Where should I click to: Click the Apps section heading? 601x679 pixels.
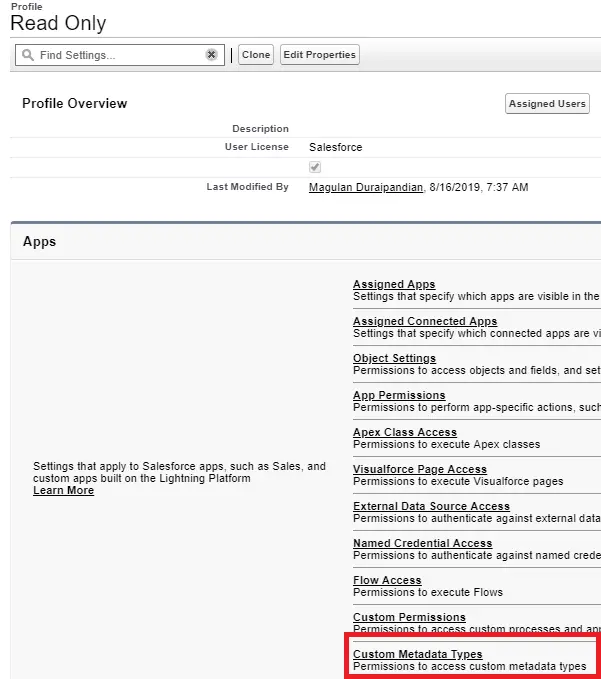click(39, 241)
